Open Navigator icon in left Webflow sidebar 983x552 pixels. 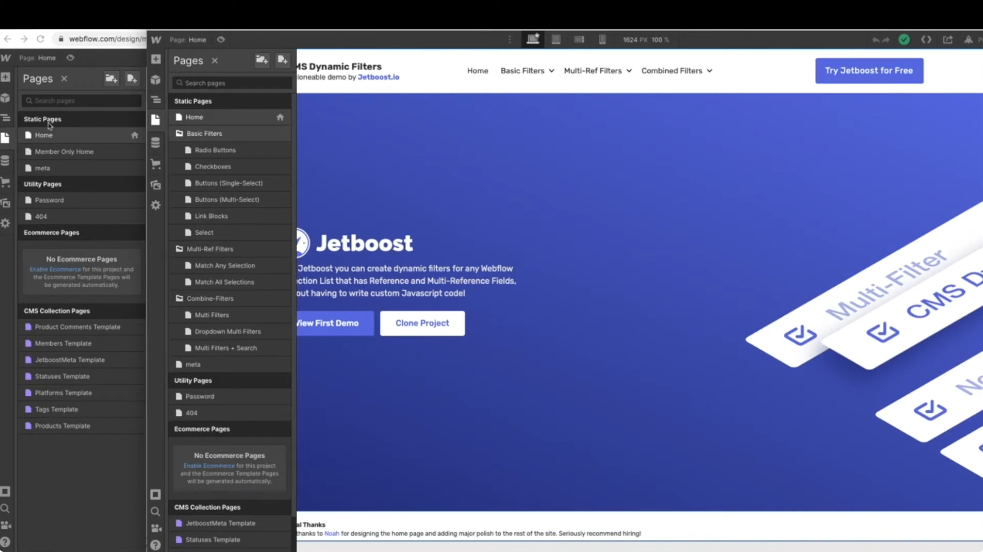click(x=6, y=118)
